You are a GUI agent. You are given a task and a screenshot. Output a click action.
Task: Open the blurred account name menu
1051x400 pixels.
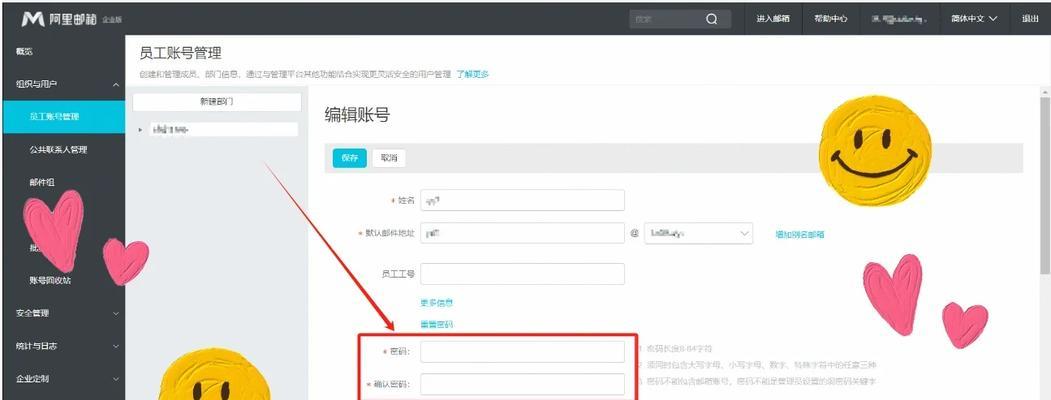tap(899, 19)
